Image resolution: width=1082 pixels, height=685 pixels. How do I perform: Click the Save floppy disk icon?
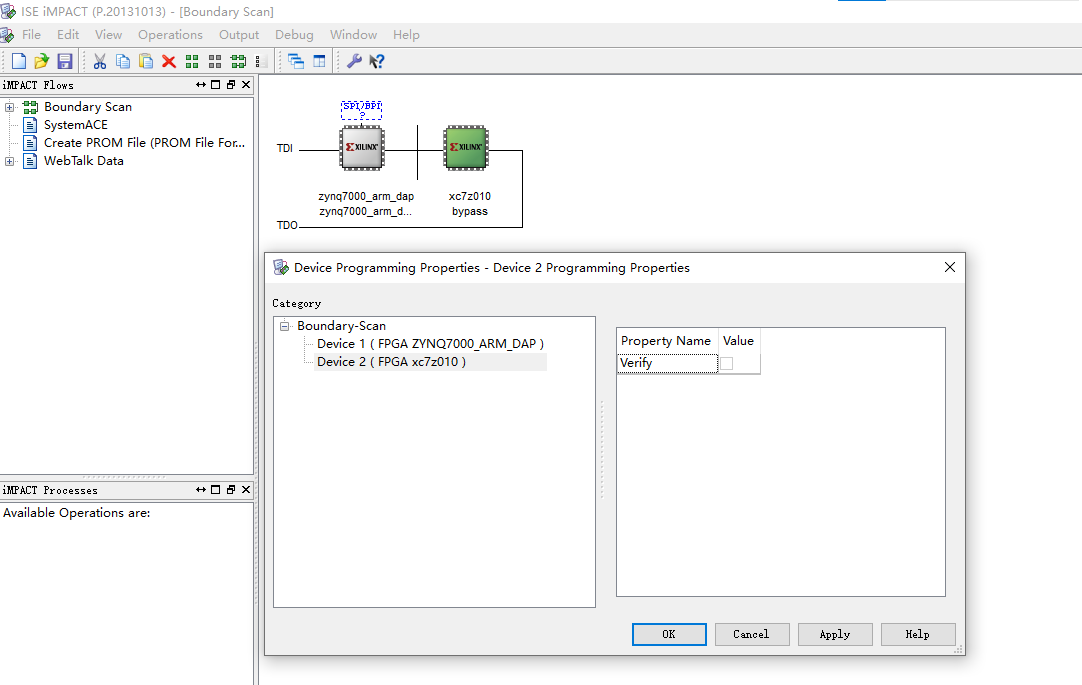click(65, 61)
